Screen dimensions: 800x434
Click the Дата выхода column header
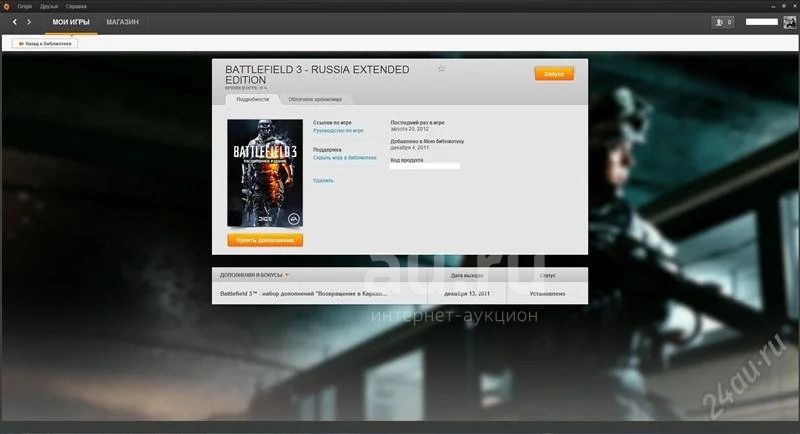[467, 275]
